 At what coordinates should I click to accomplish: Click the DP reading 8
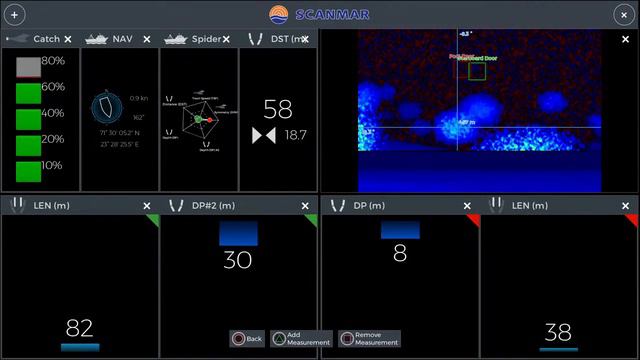(400, 253)
